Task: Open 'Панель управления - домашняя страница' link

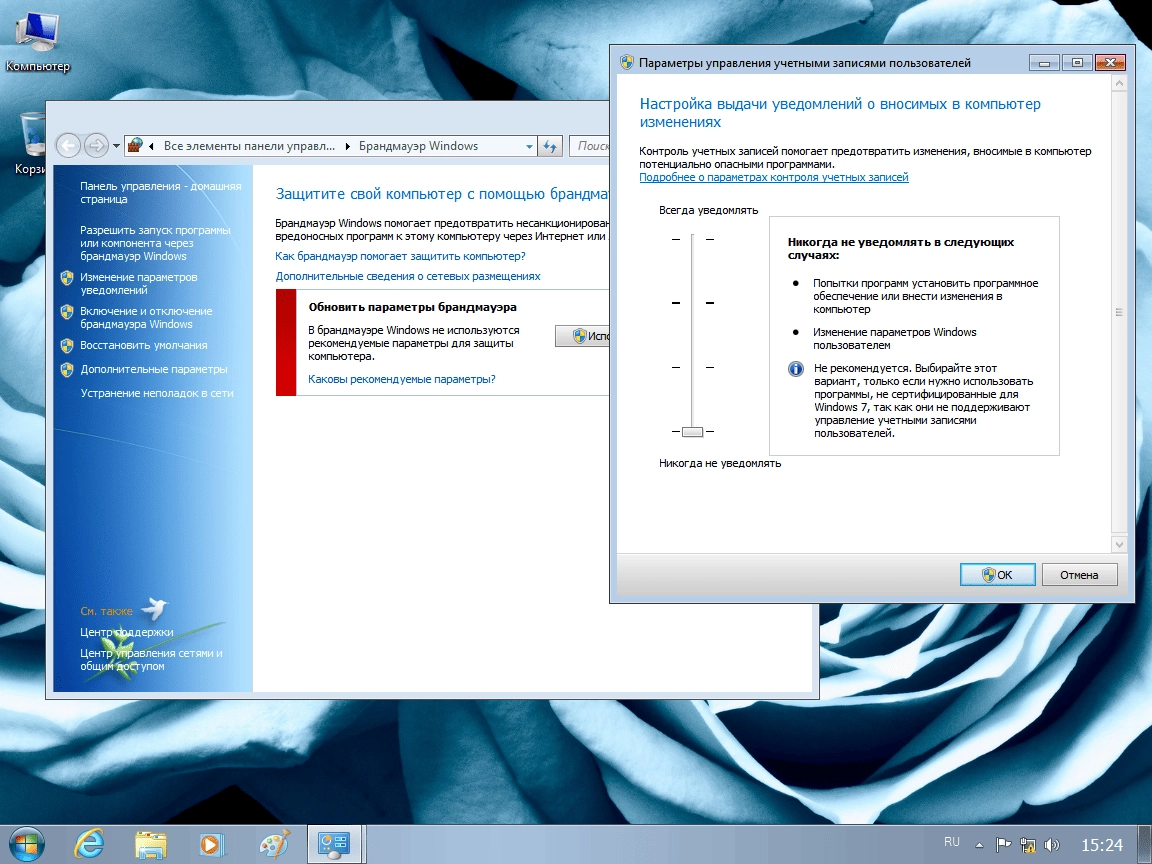Action: [x=160, y=192]
